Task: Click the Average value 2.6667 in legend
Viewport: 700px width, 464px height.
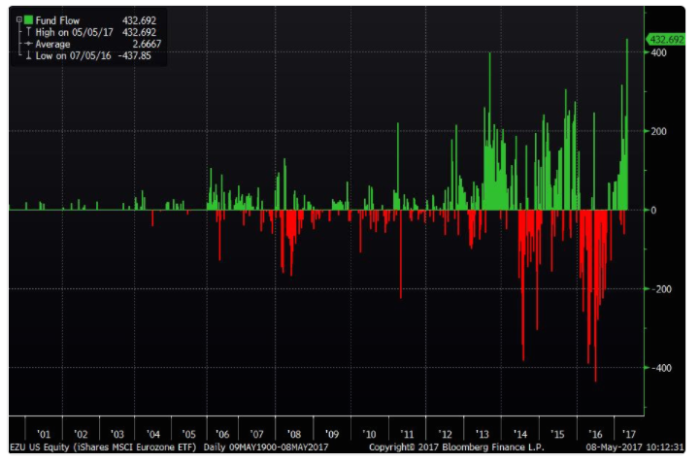Action: pos(147,44)
